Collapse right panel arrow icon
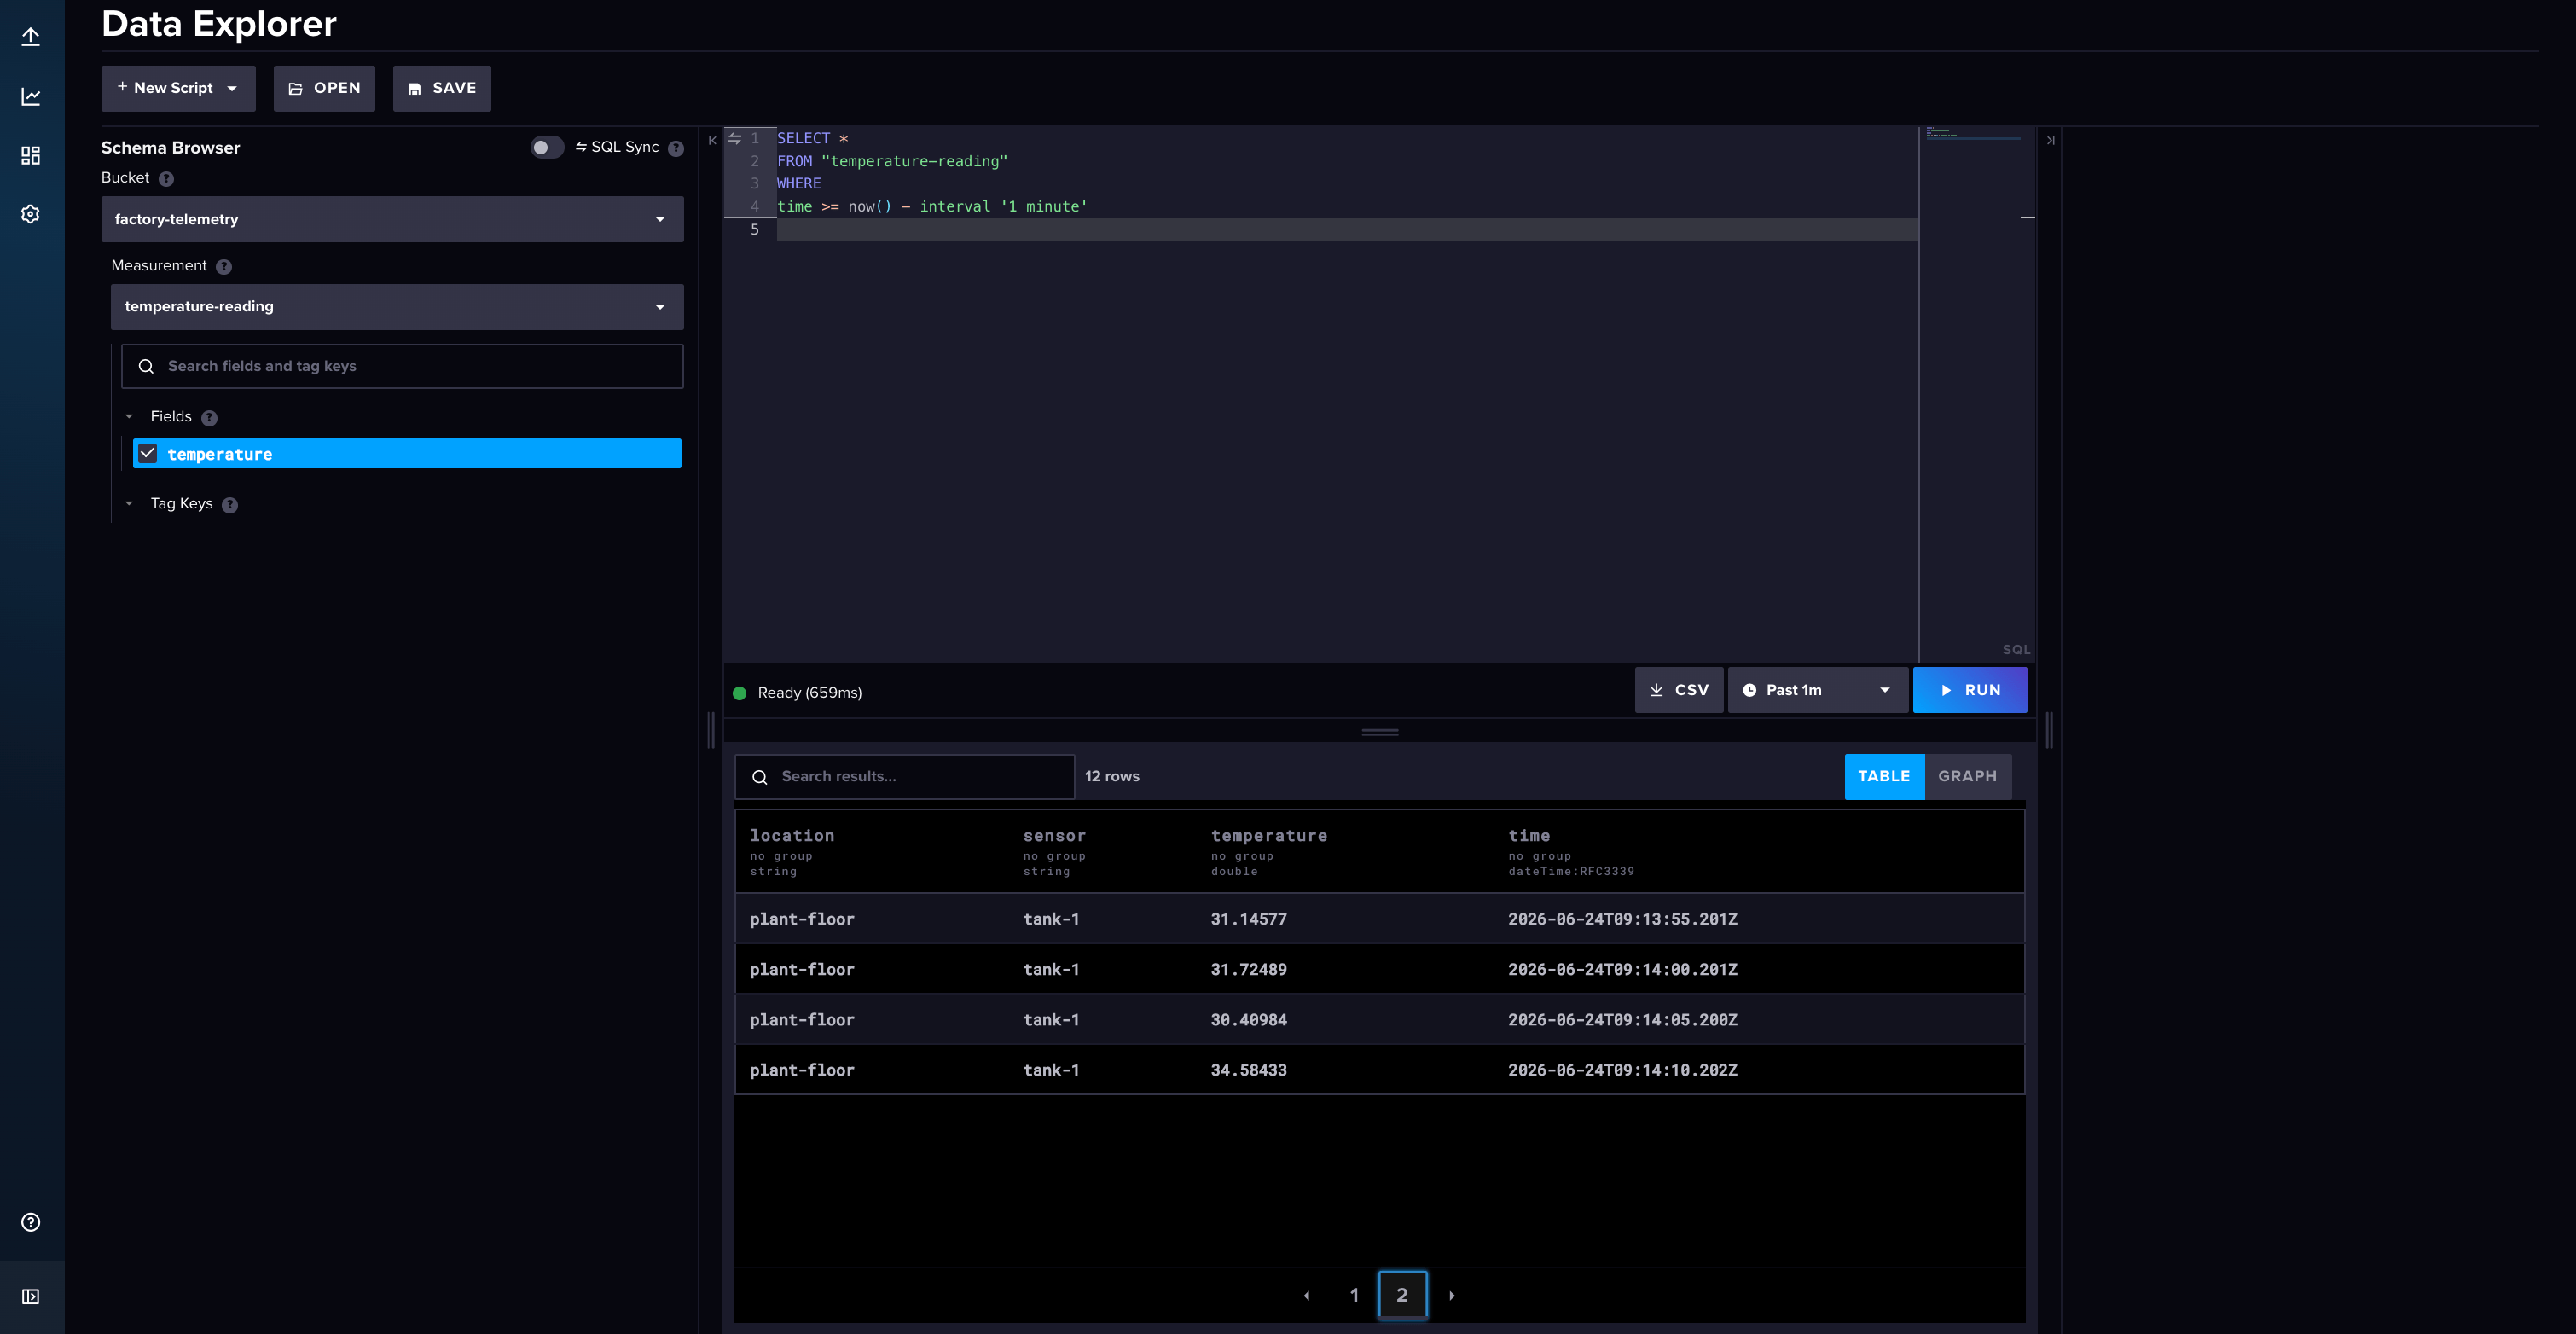This screenshot has height=1334, width=2576. (x=2050, y=140)
